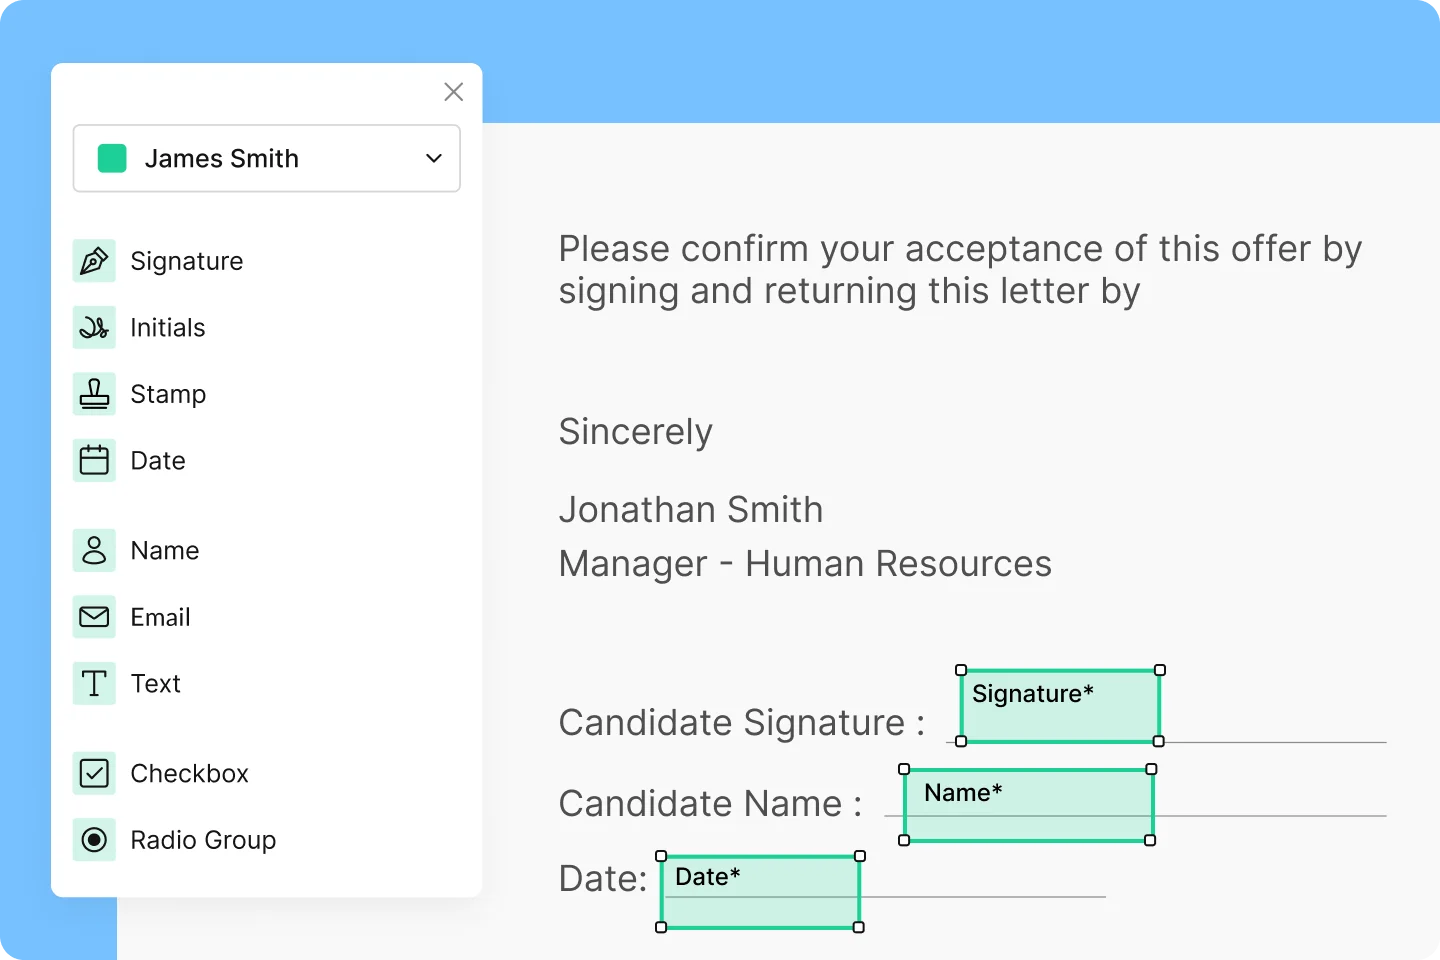The width and height of the screenshot is (1440, 960).
Task: Select the Email field tool
Action: [x=160, y=617]
